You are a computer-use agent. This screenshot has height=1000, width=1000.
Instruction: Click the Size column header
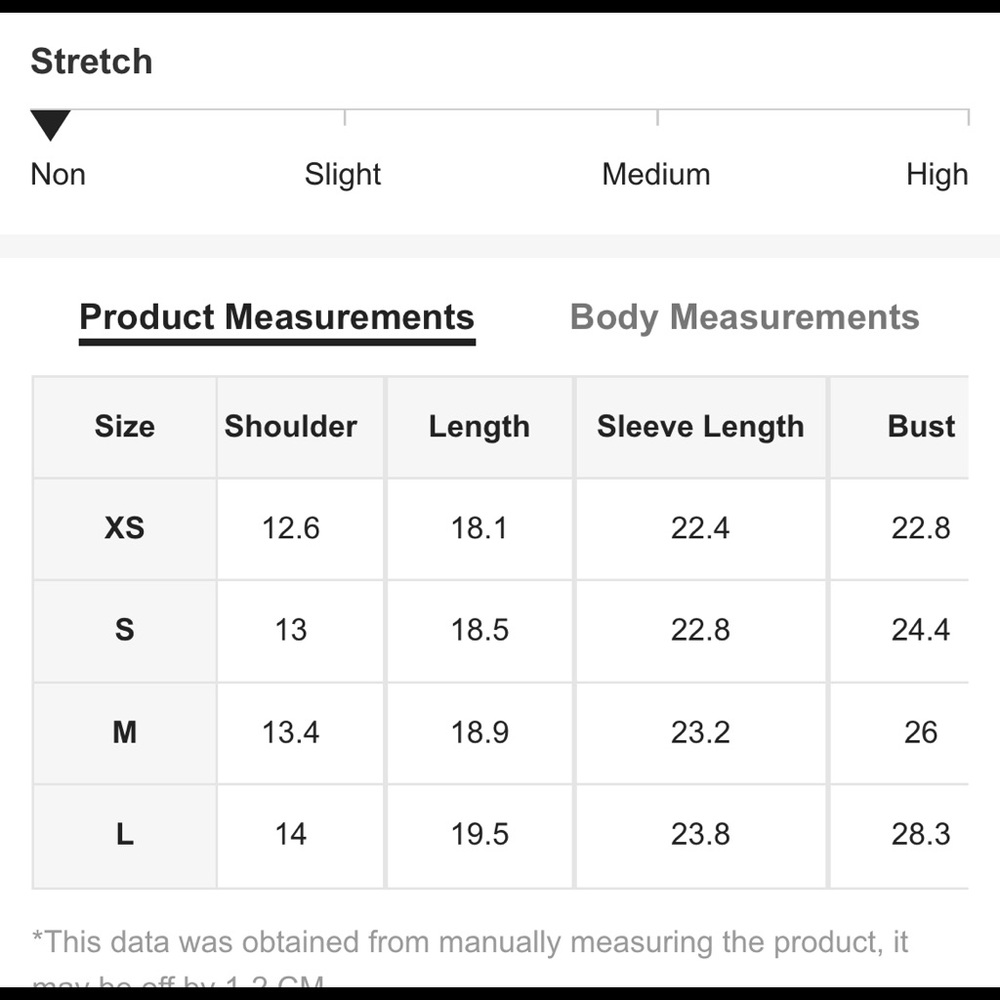(124, 426)
